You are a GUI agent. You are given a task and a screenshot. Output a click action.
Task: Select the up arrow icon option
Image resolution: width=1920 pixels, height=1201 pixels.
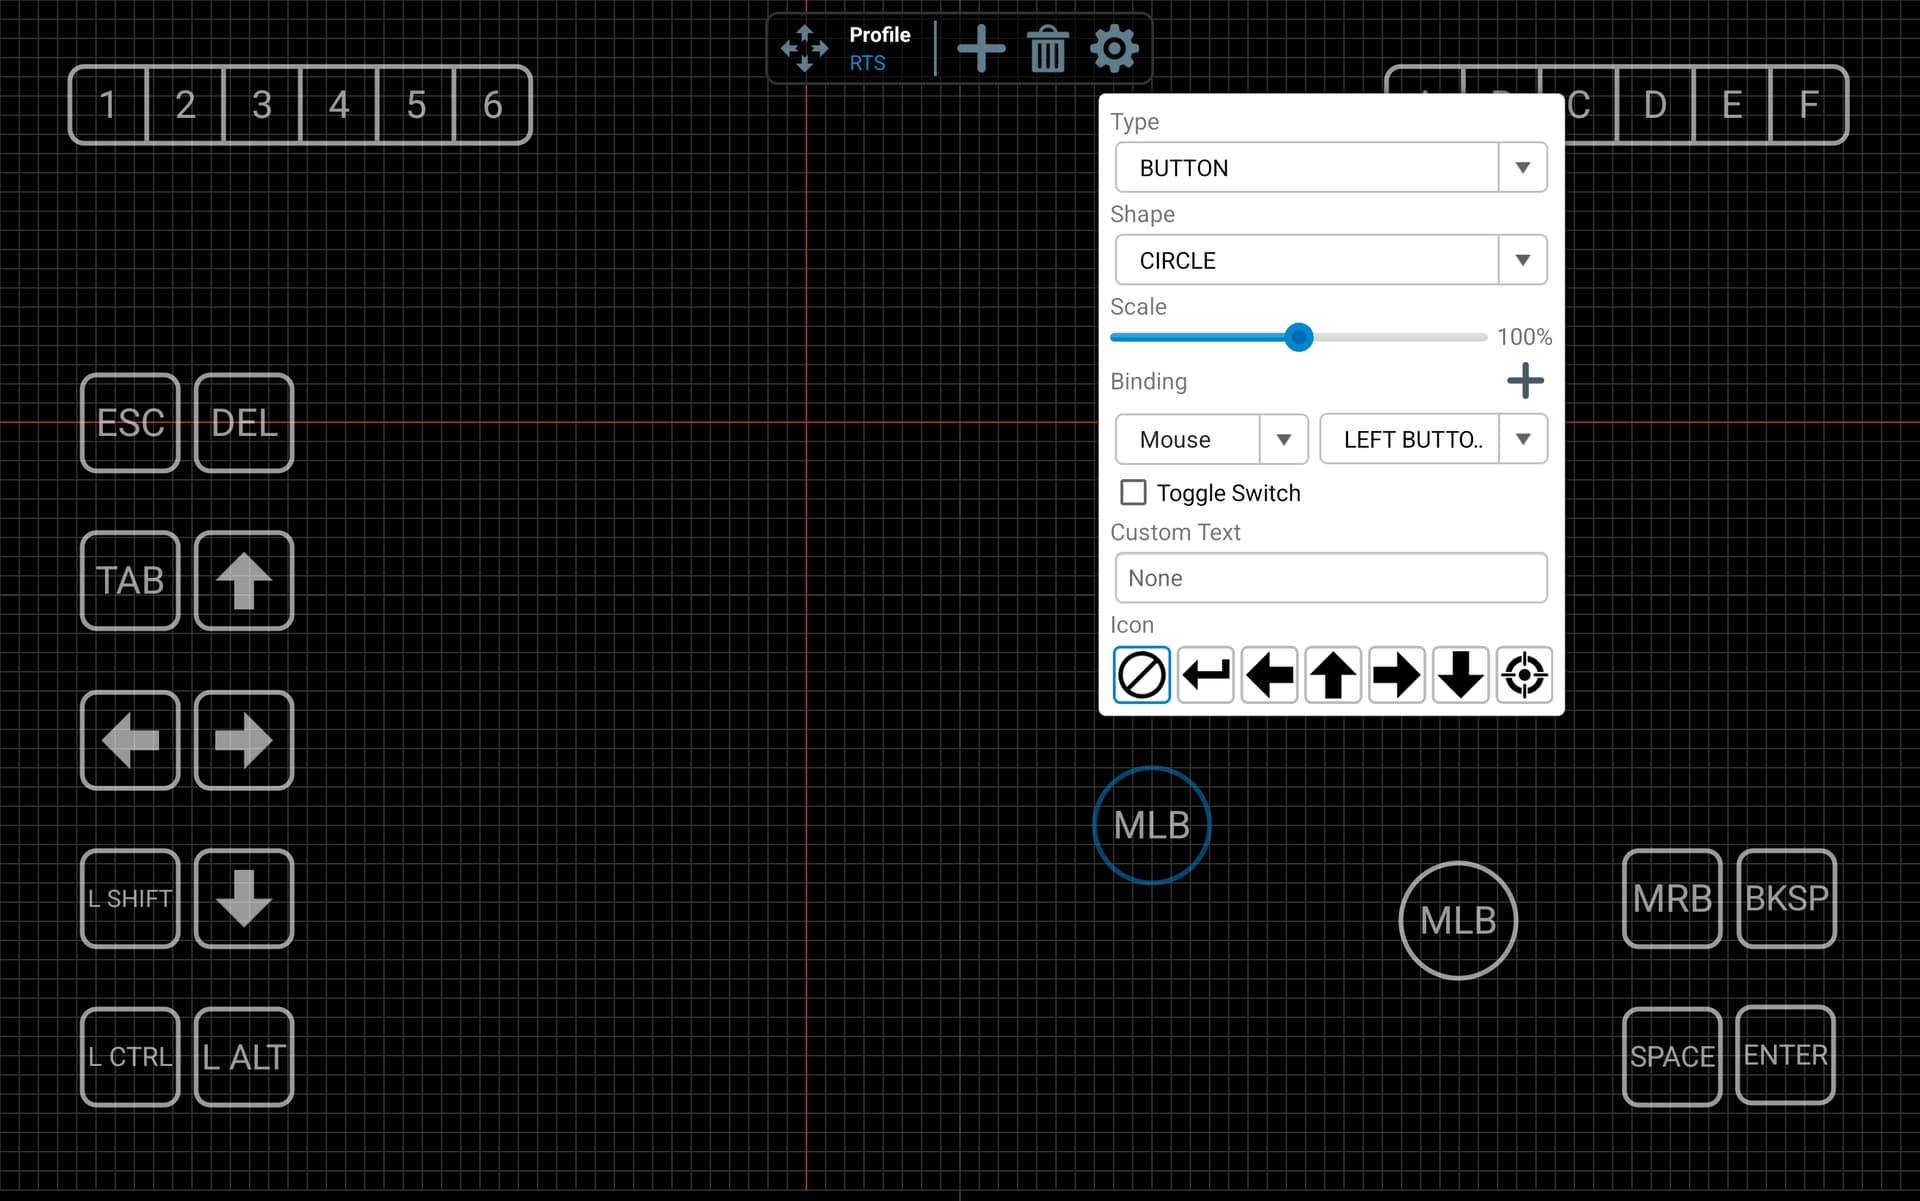click(x=1333, y=675)
